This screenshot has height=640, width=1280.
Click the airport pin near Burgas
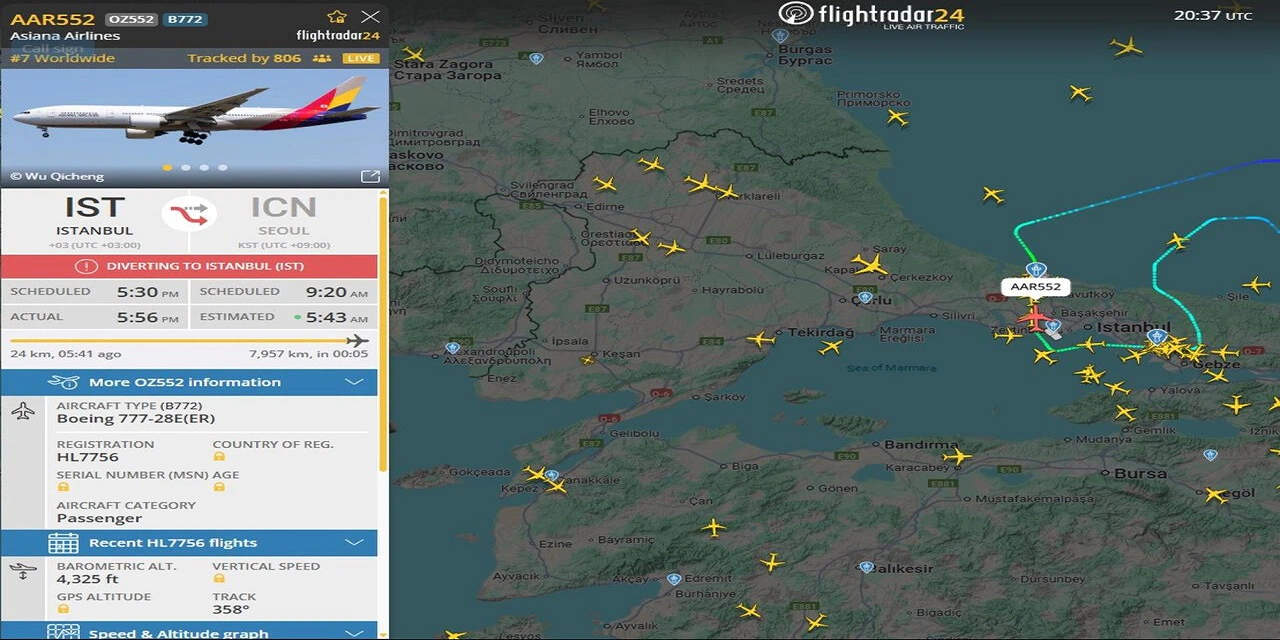click(780, 36)
